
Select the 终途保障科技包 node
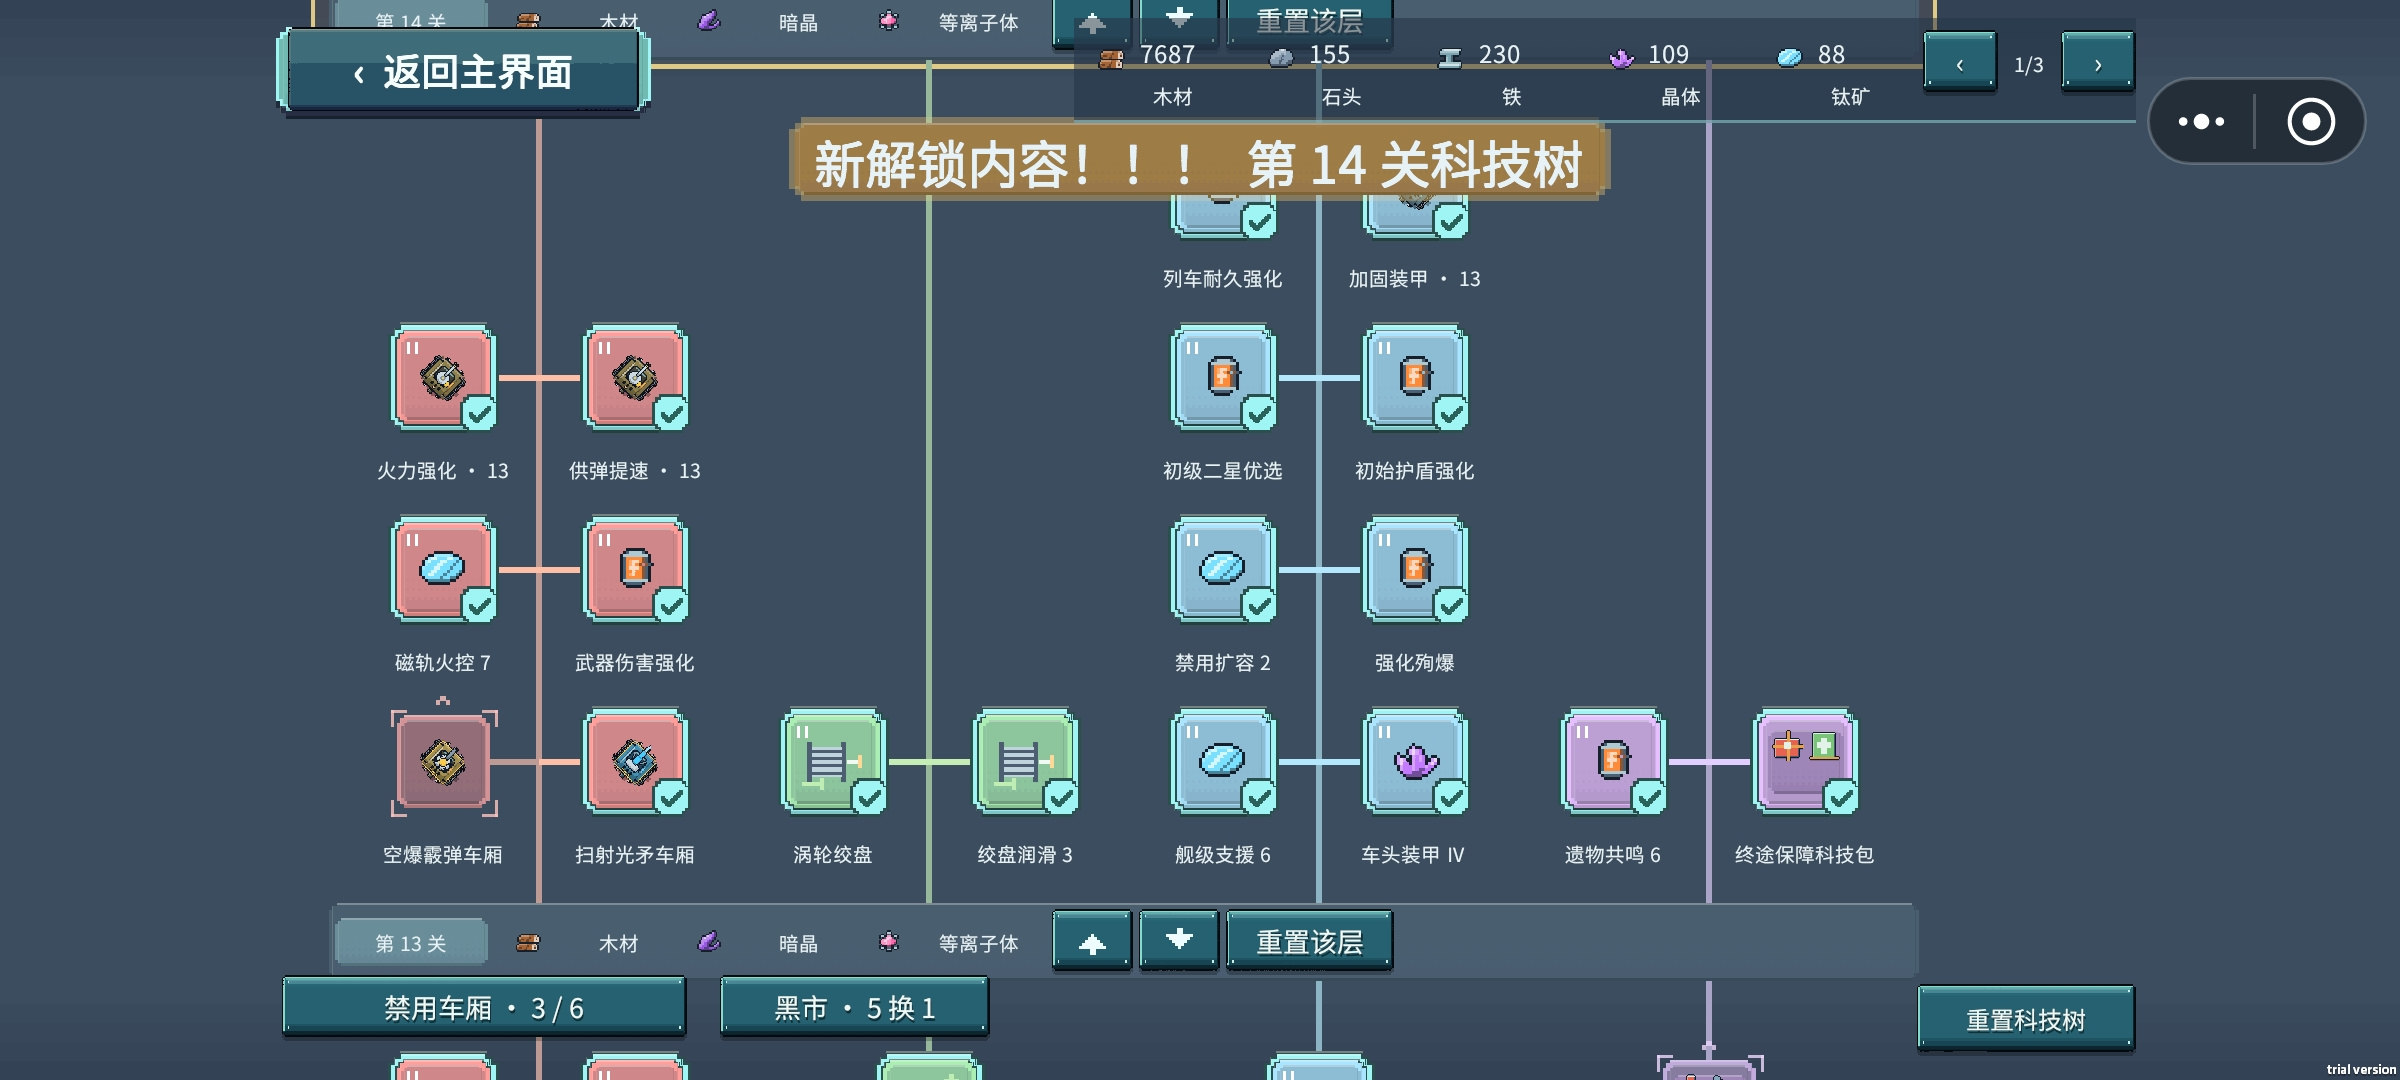tap(1805, 762)
